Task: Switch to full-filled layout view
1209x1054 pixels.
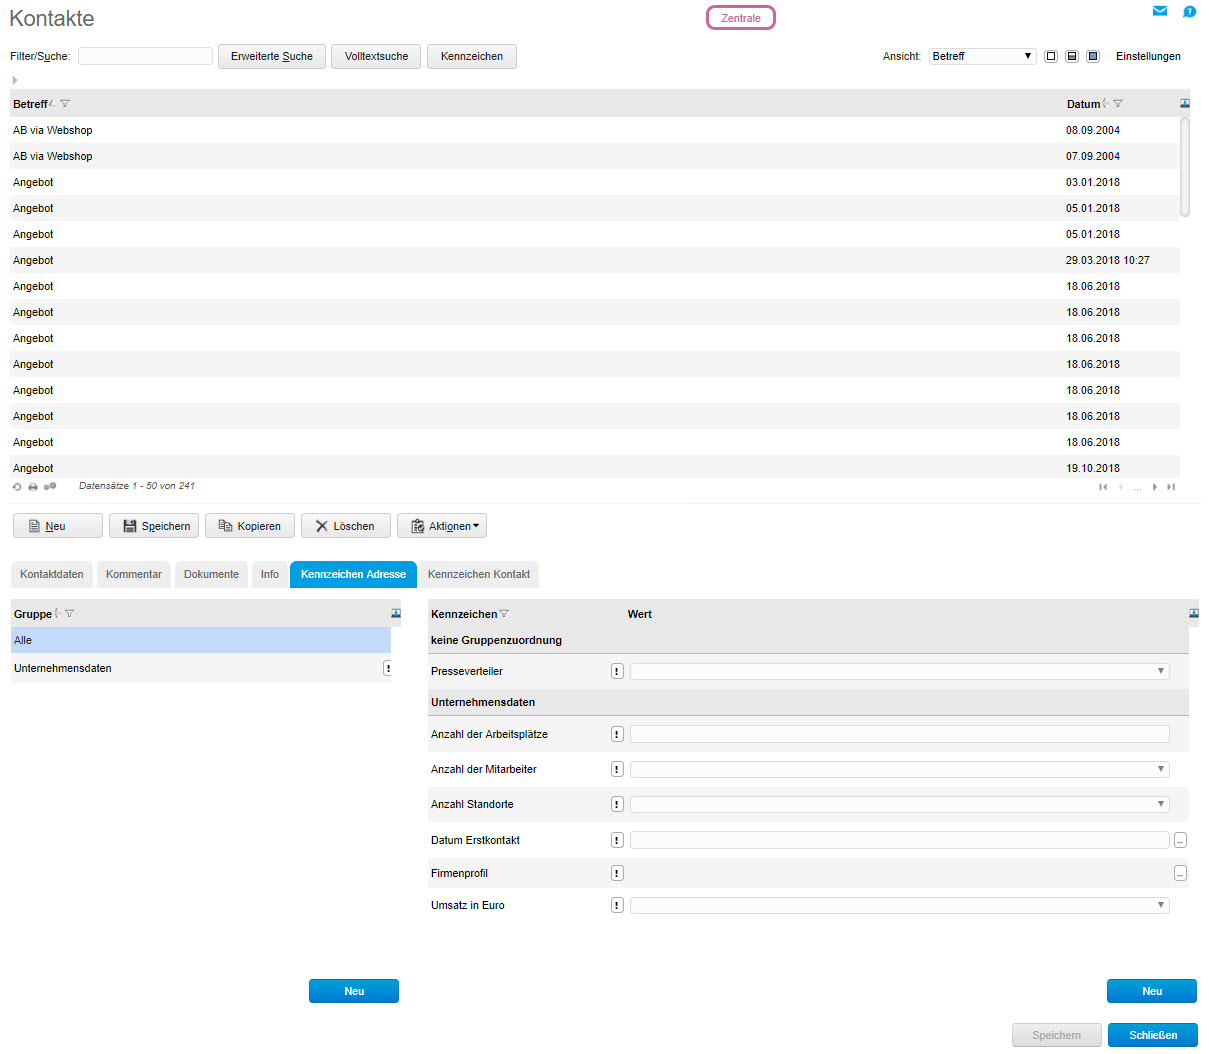Action: [1093, 56]
